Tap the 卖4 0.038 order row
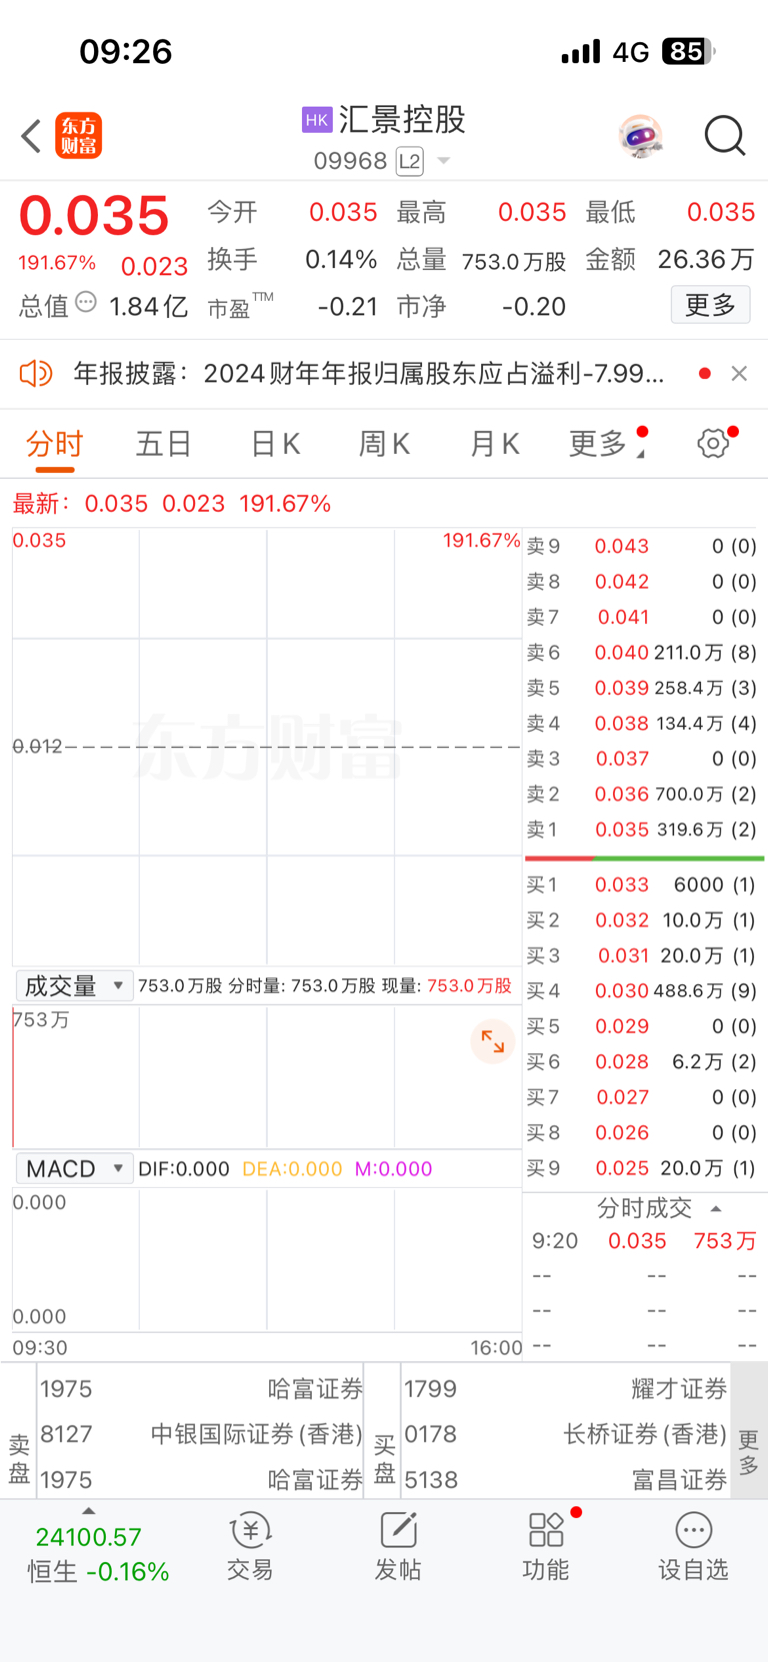The image size is (768, 1663). pyautogui.click(x=642, y=723)
